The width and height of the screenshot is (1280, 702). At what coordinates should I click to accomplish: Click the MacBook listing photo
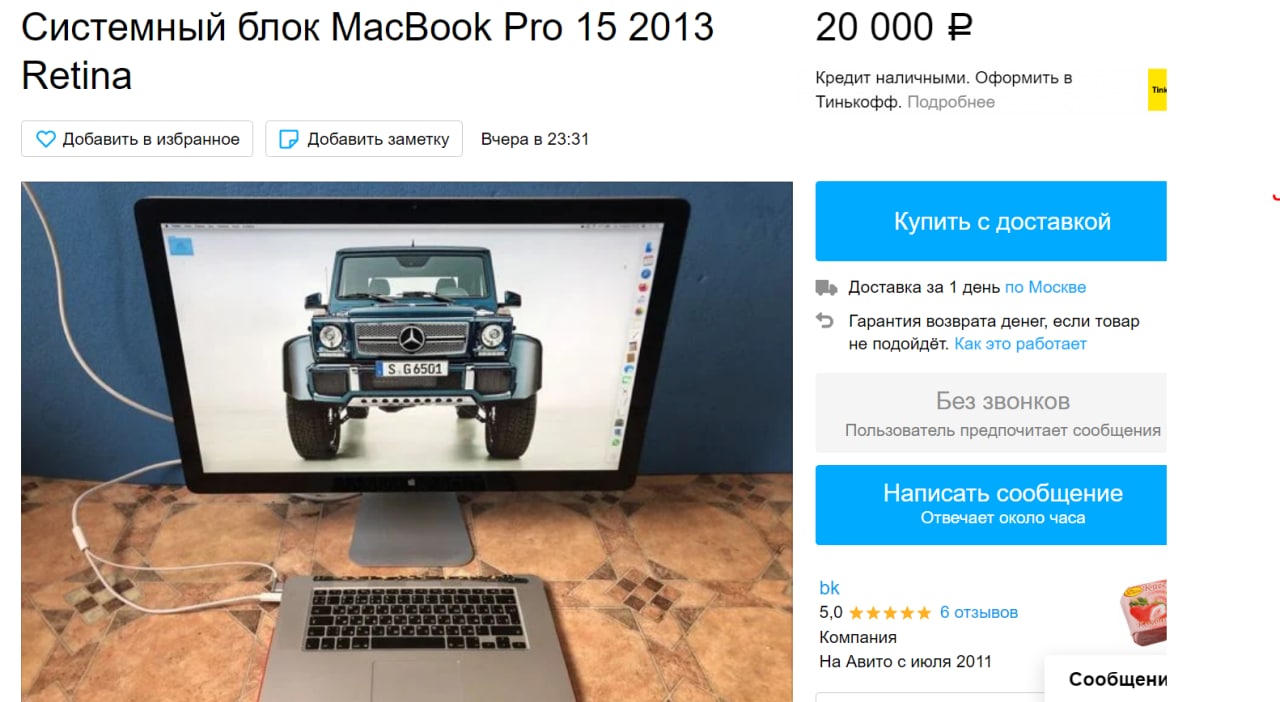coord(407,441)
